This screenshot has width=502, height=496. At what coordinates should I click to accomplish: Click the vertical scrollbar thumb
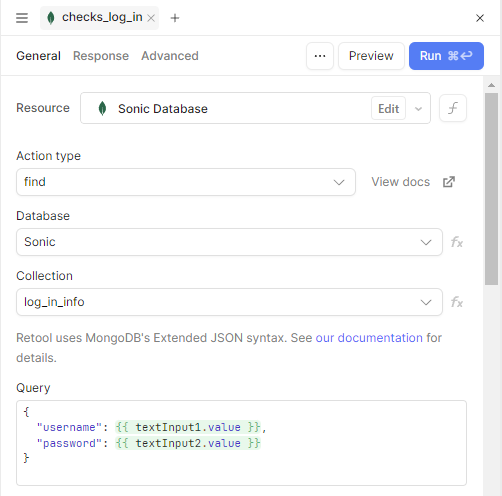491,189
